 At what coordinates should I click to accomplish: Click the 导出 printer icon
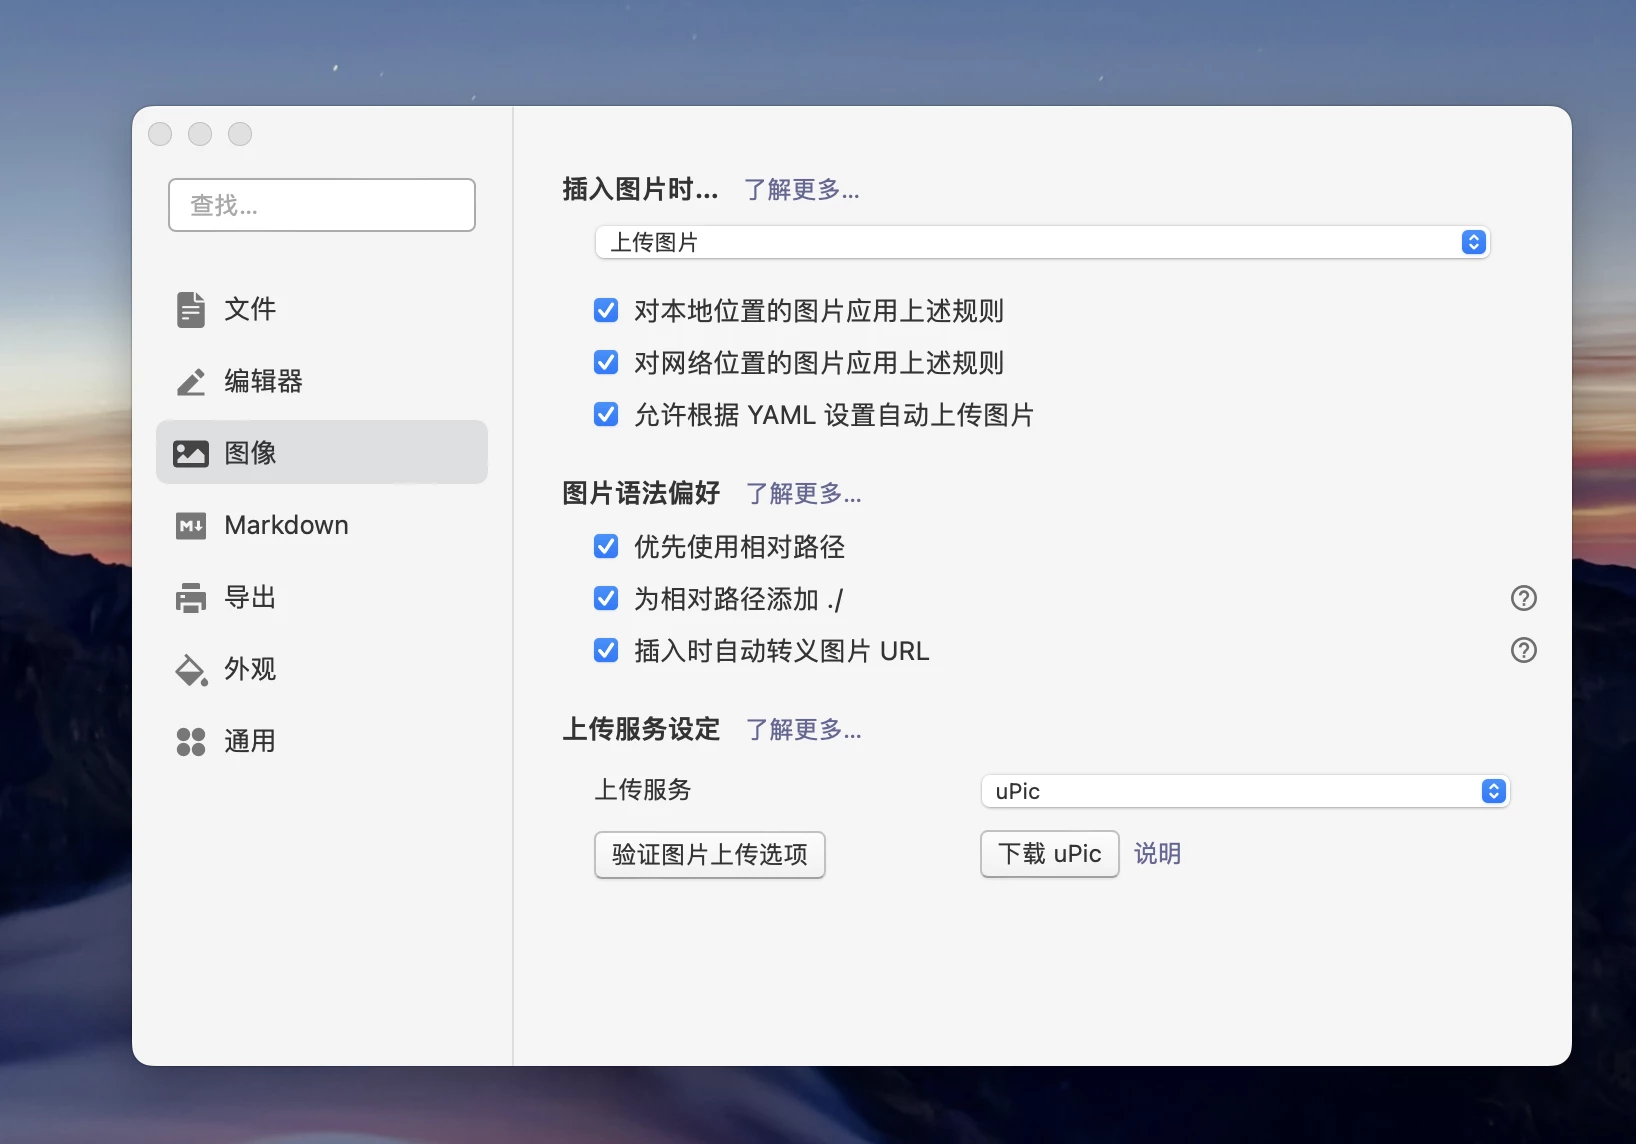click(x=191, y=597)
